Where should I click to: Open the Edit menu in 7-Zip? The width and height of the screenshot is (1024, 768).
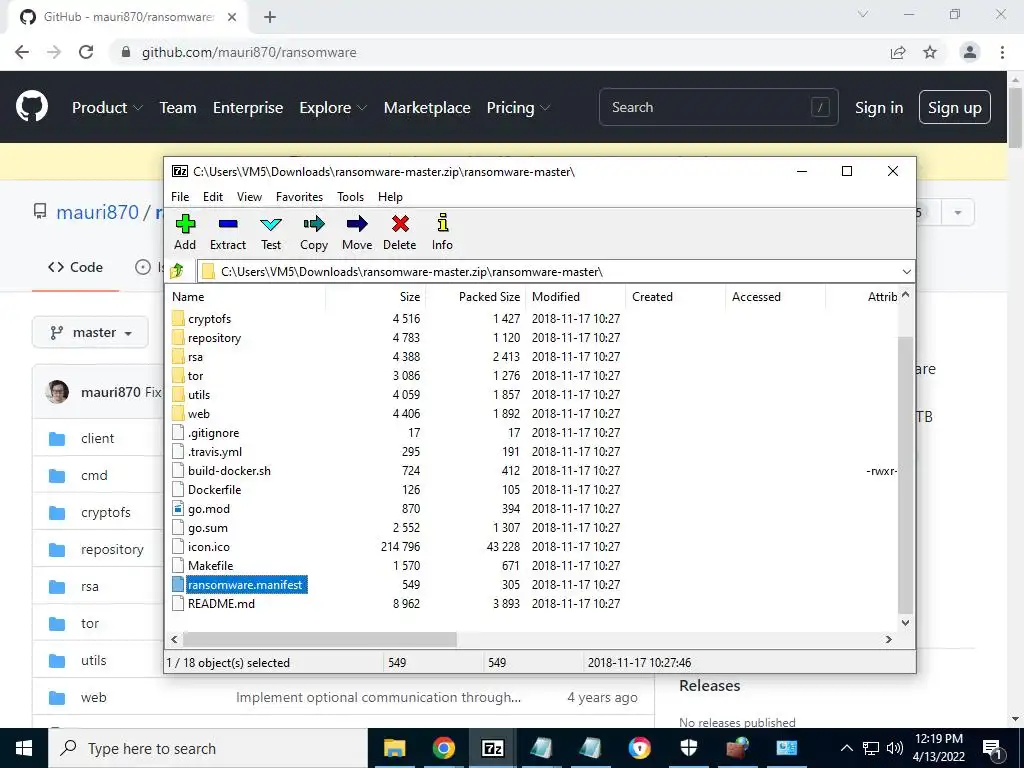[x=213, y=197]
